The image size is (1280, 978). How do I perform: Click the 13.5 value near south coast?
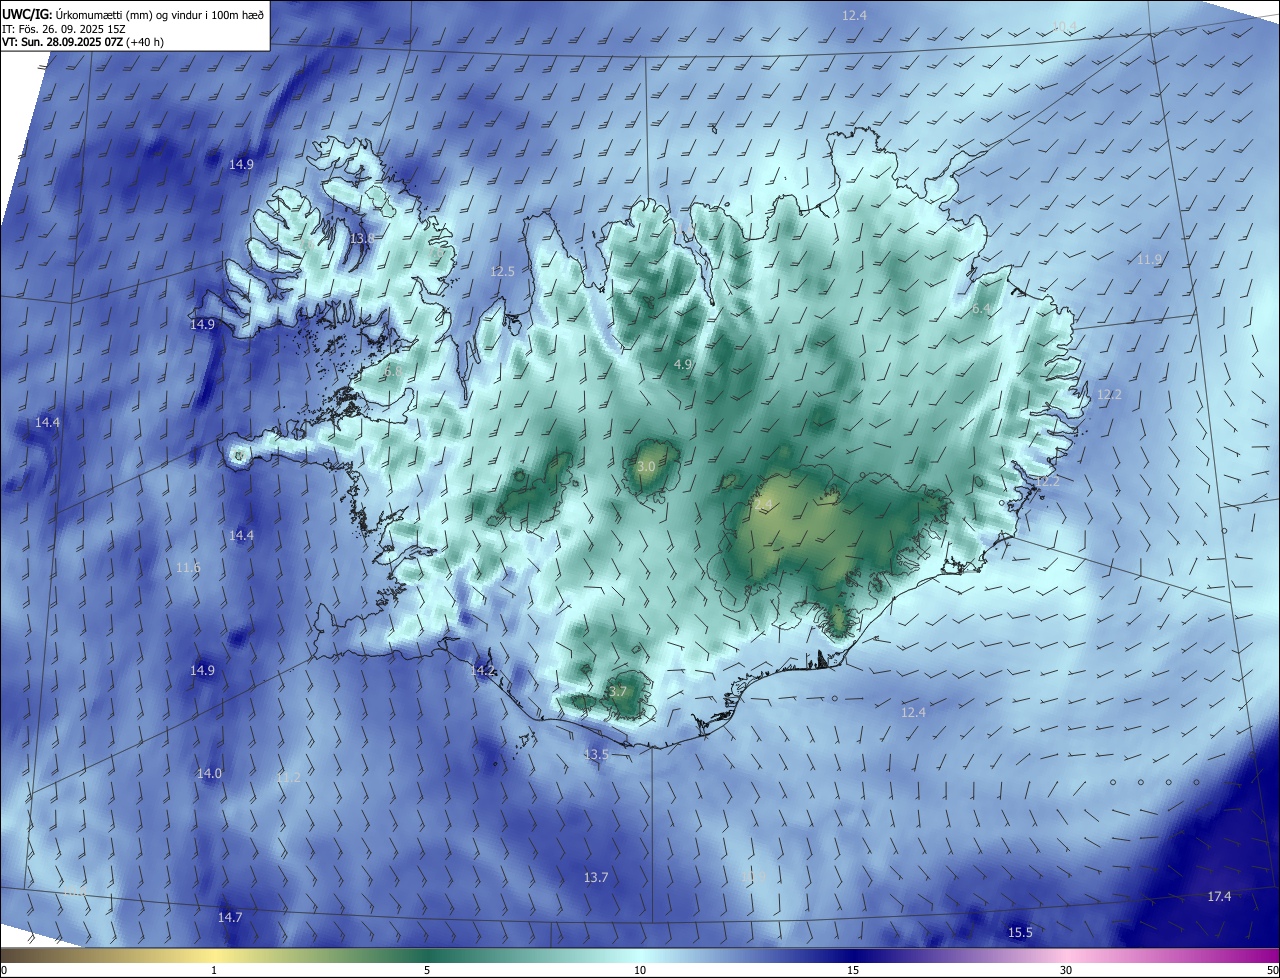[x=596, y=754]
